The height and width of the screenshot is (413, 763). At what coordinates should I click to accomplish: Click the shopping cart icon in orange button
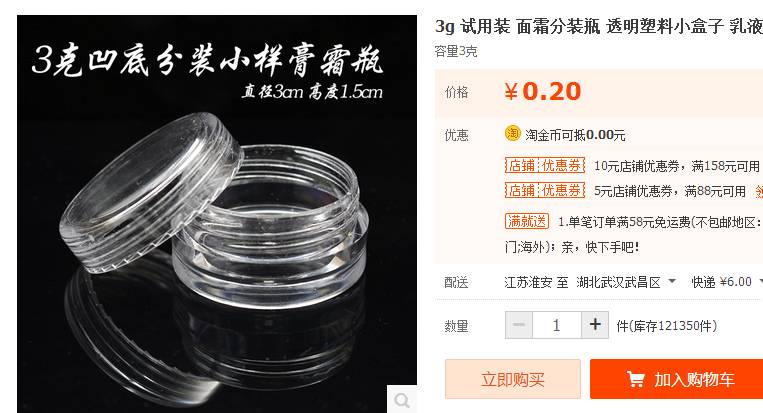[x=635, y=379]
